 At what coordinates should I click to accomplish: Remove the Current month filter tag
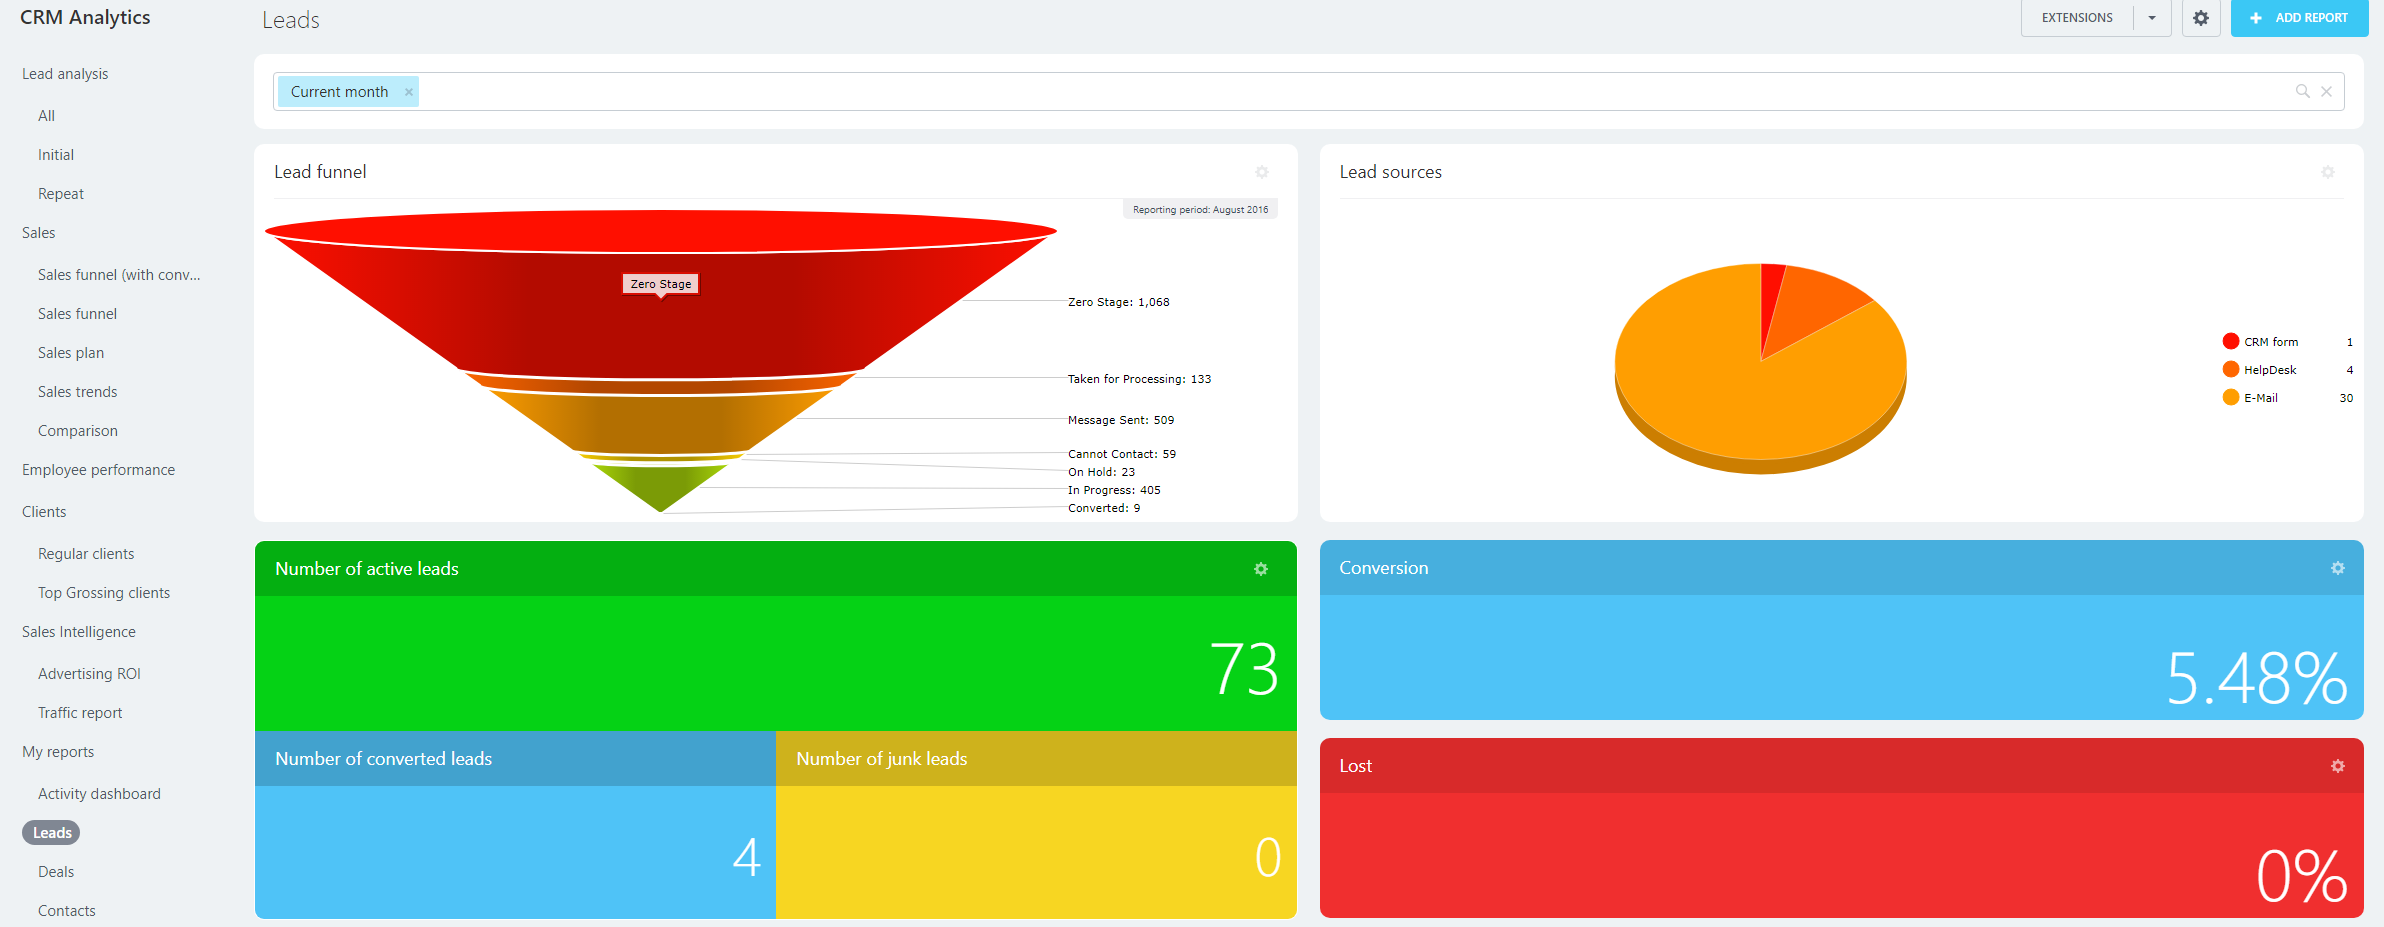tap(408, 92)
